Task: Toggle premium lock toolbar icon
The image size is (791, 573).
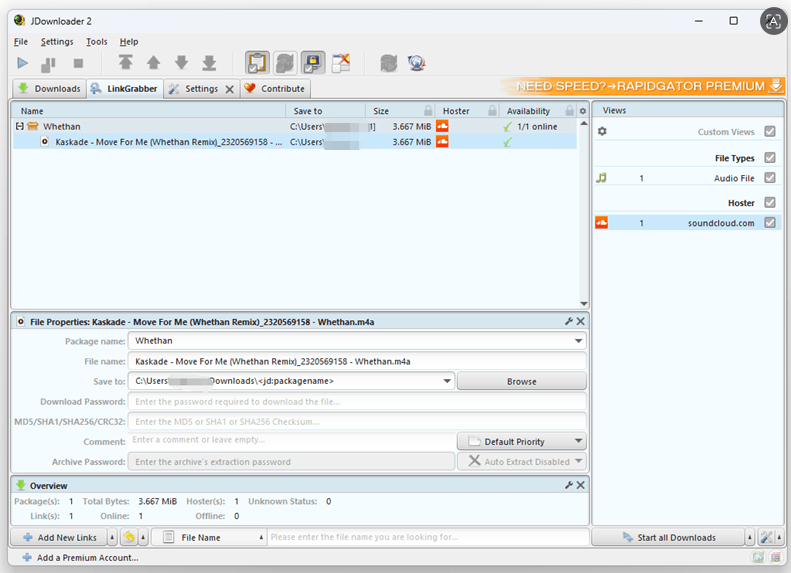Action: [313, 63]
